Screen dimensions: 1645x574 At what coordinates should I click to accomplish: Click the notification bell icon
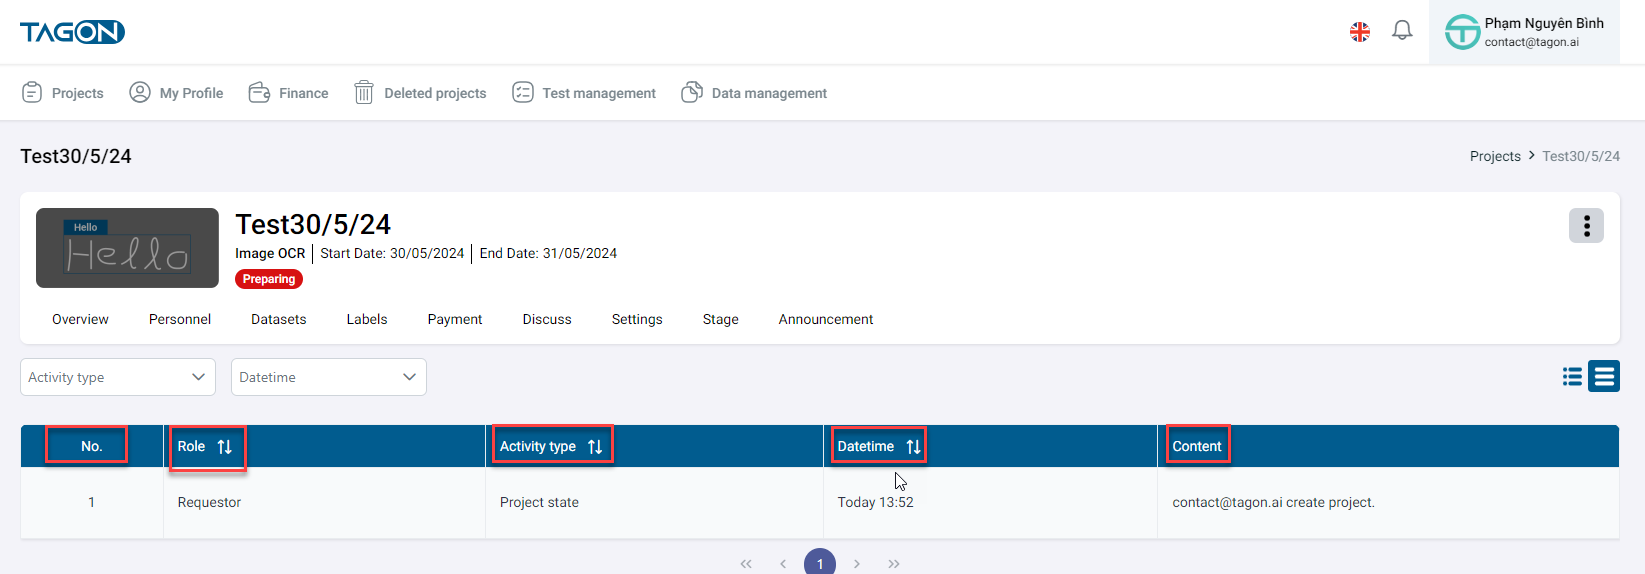[1402, 31]
